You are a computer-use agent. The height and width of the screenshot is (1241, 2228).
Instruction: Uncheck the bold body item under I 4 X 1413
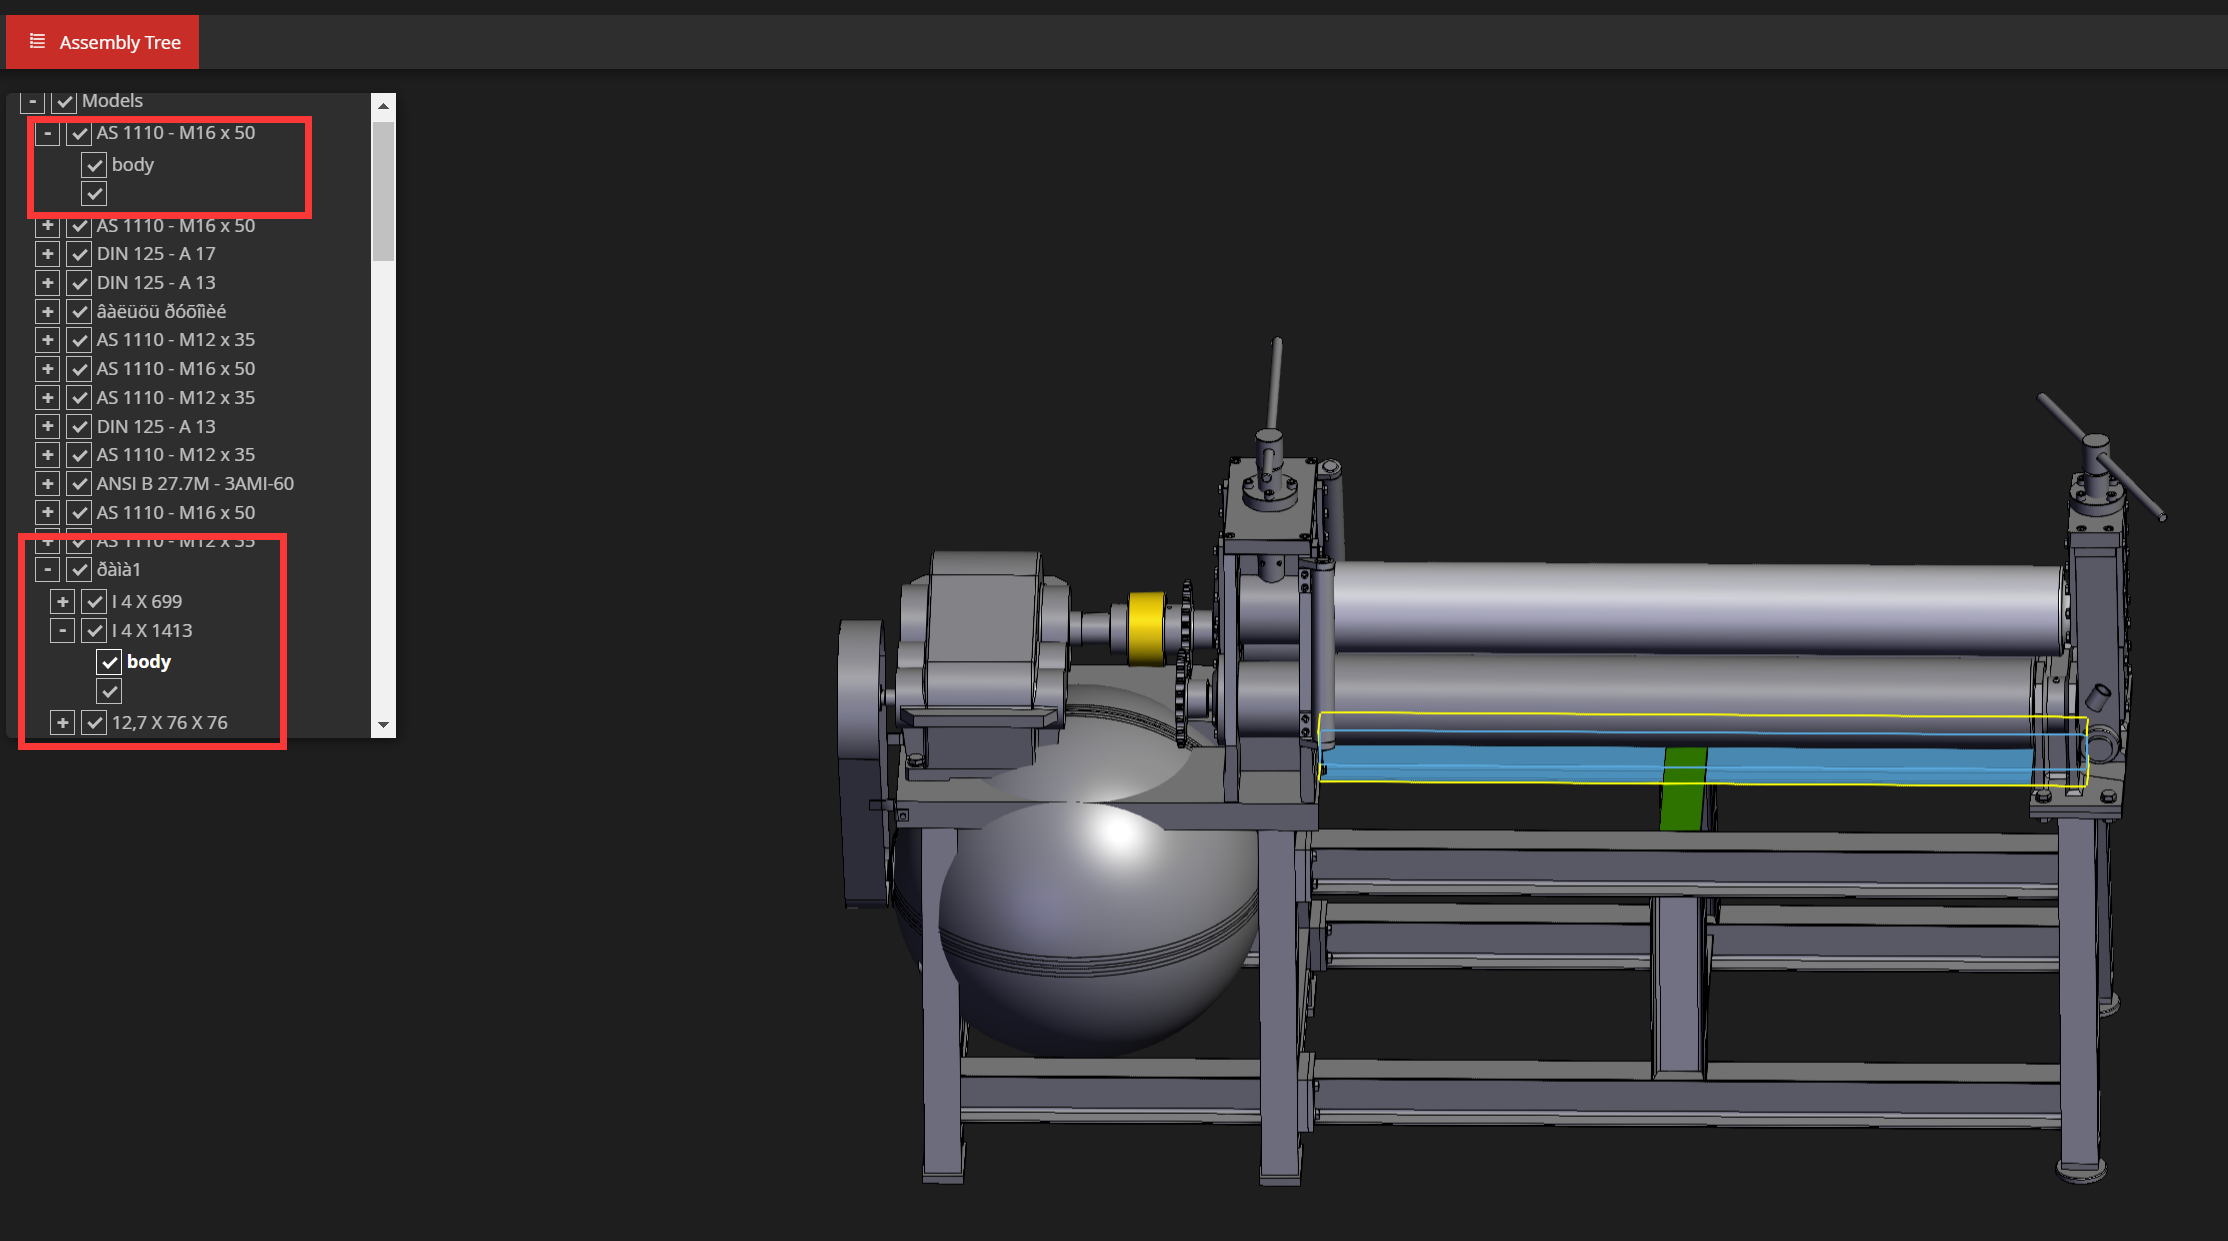click(109, 661)
